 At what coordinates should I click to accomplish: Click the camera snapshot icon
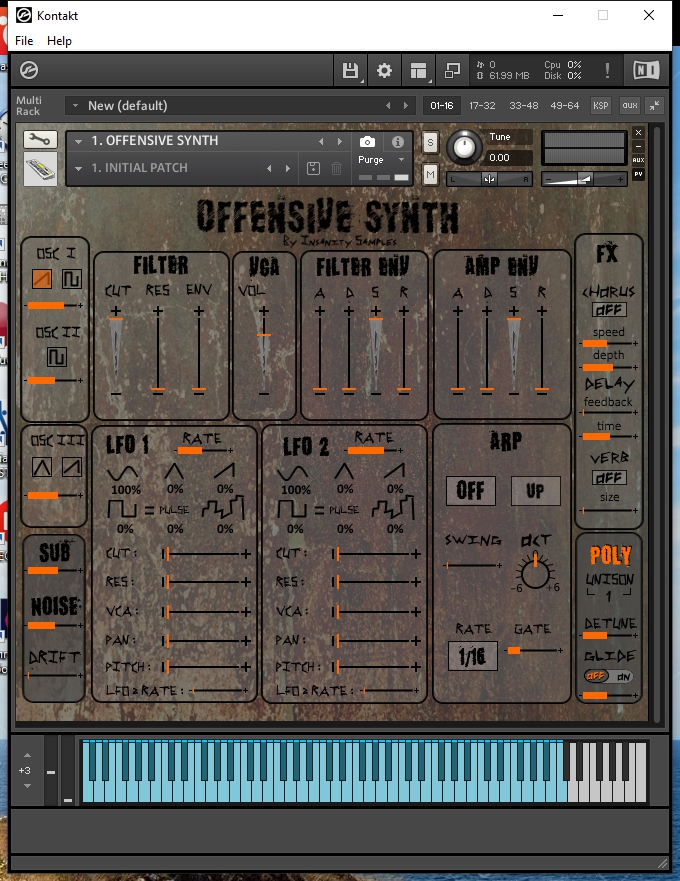pos(367,142)
